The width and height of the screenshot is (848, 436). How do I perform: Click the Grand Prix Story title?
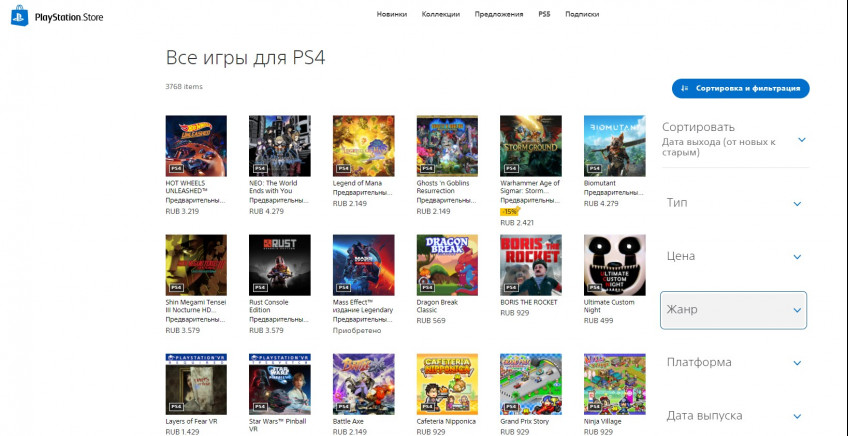click(x=525, y=421)
